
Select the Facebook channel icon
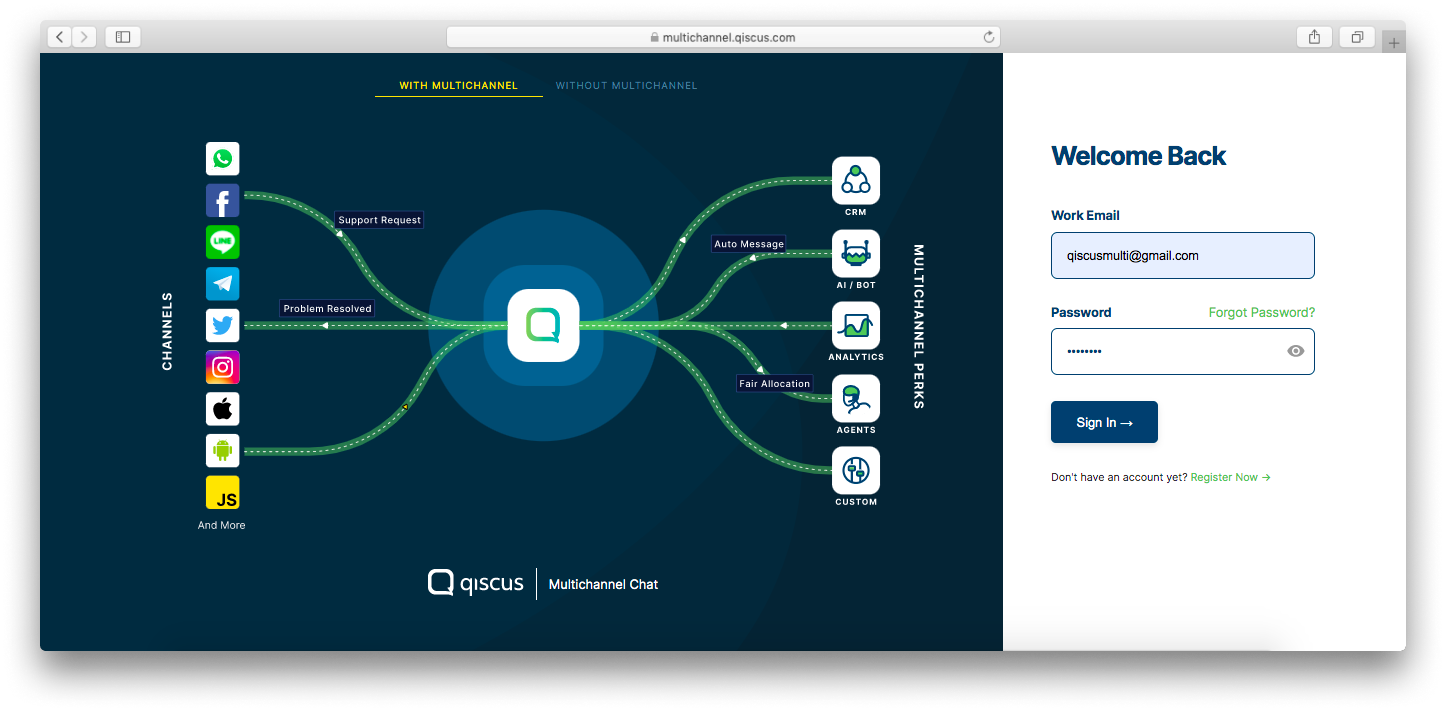point(222,200)
